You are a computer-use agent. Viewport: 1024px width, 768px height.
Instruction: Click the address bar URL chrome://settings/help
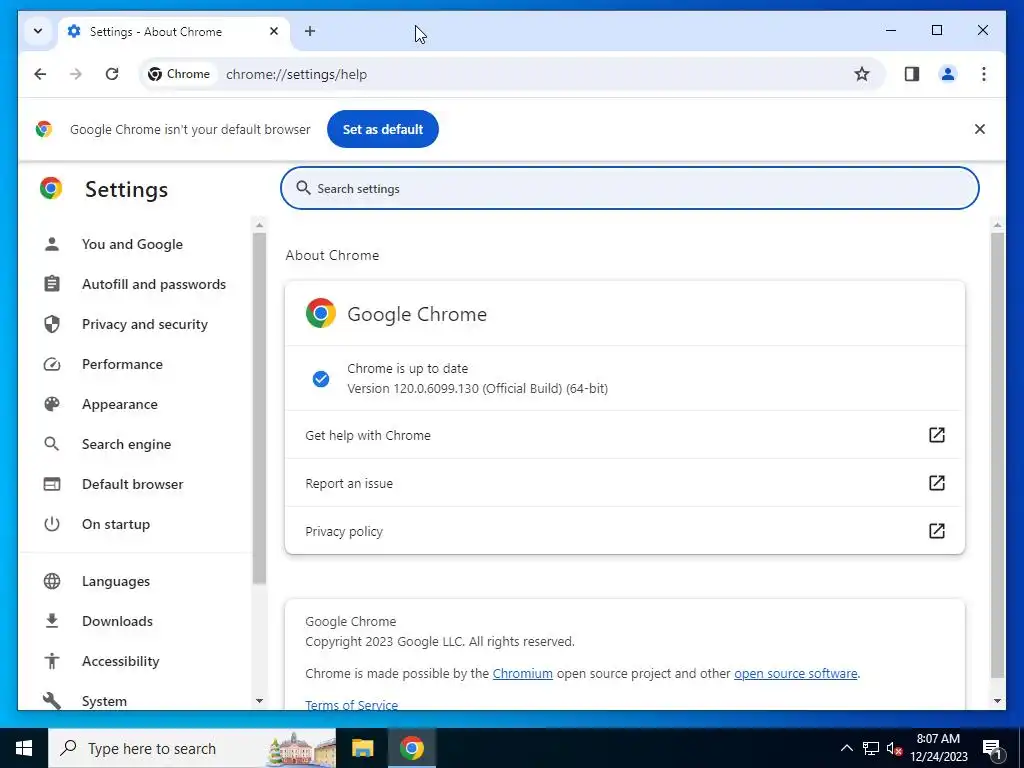coord(296,74)
